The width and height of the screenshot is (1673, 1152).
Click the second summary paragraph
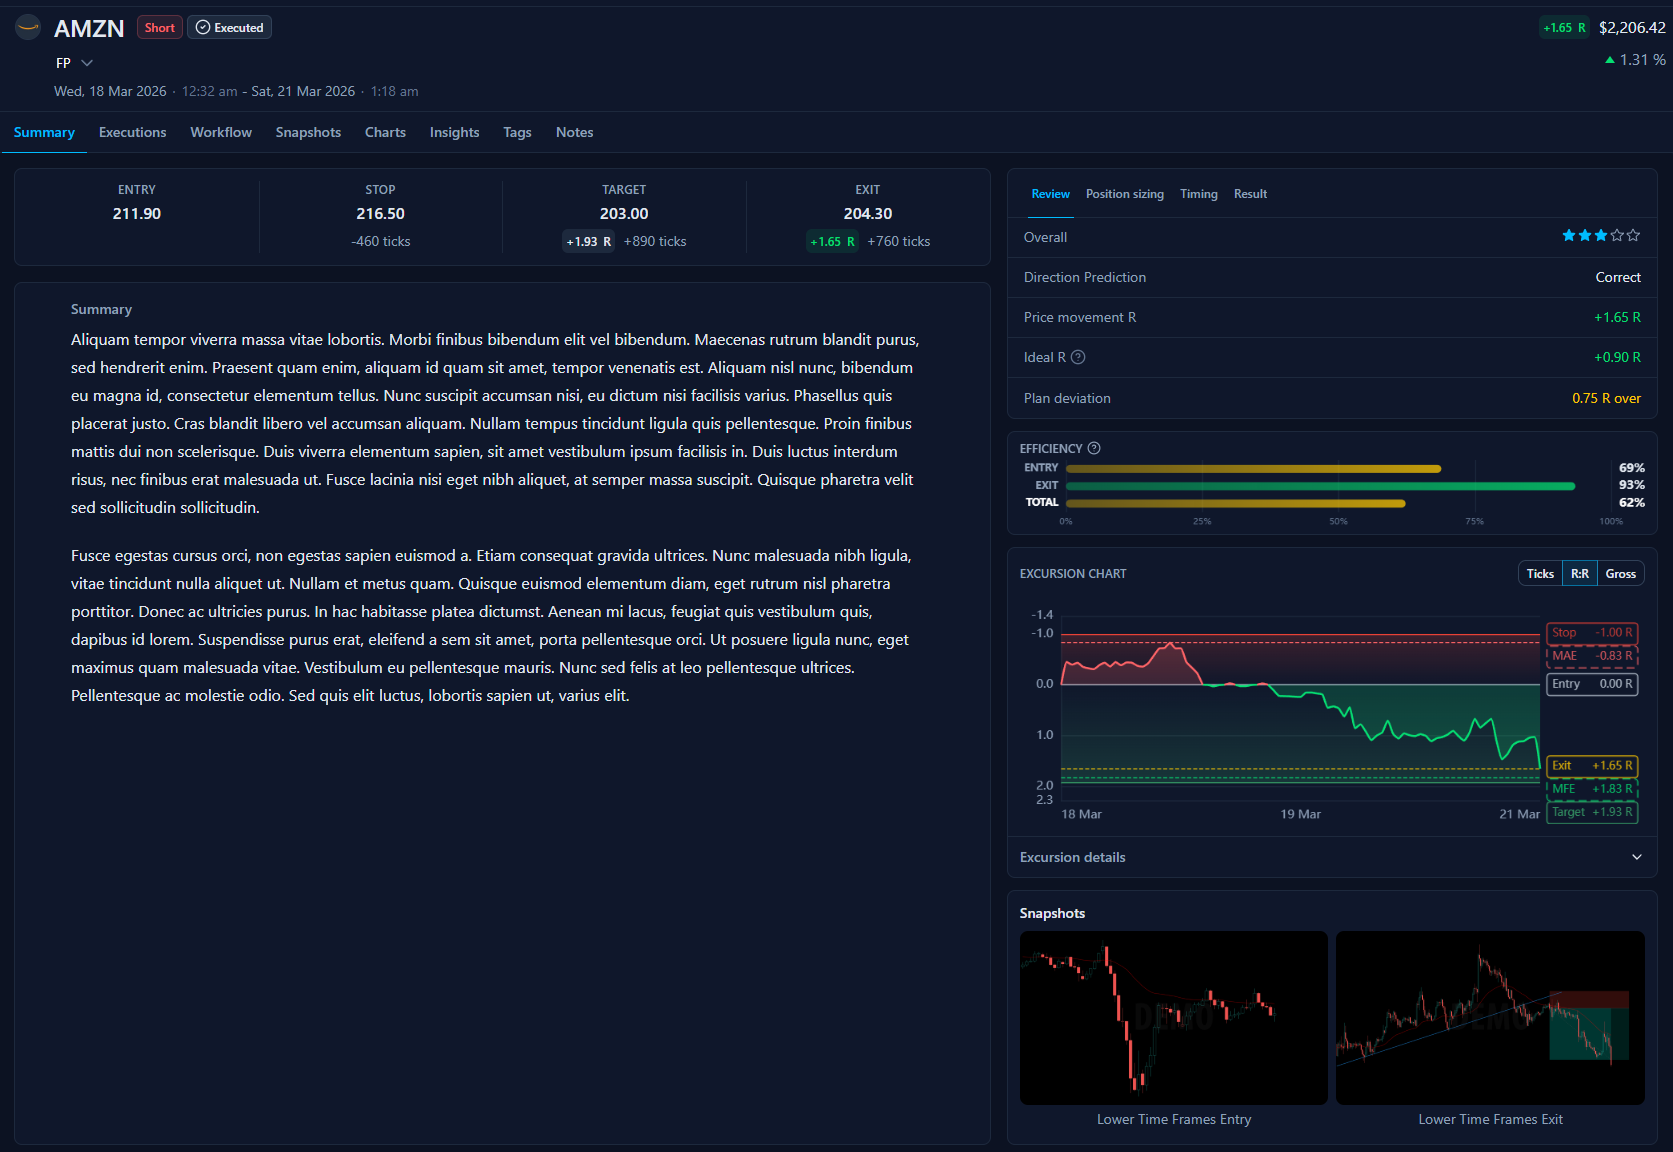pyautogui.click(x=492, y=626)
